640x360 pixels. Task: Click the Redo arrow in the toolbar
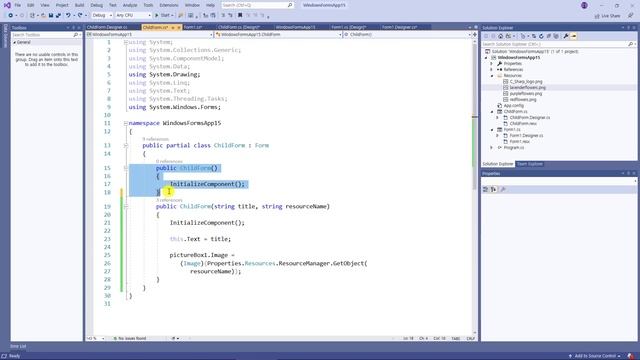(x=80, y=16)
